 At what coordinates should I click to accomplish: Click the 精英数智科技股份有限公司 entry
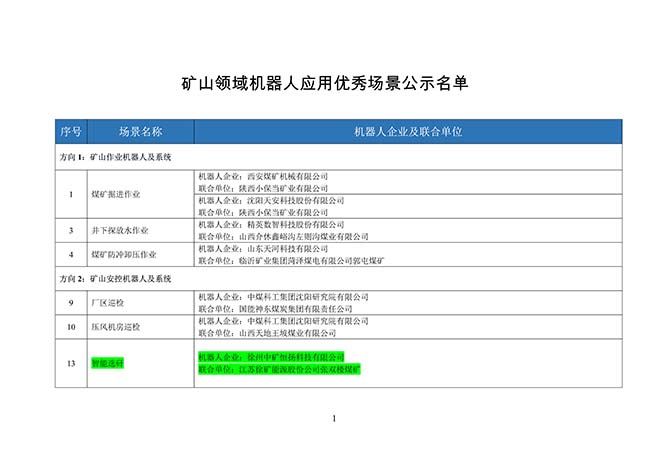coord(271,224)
